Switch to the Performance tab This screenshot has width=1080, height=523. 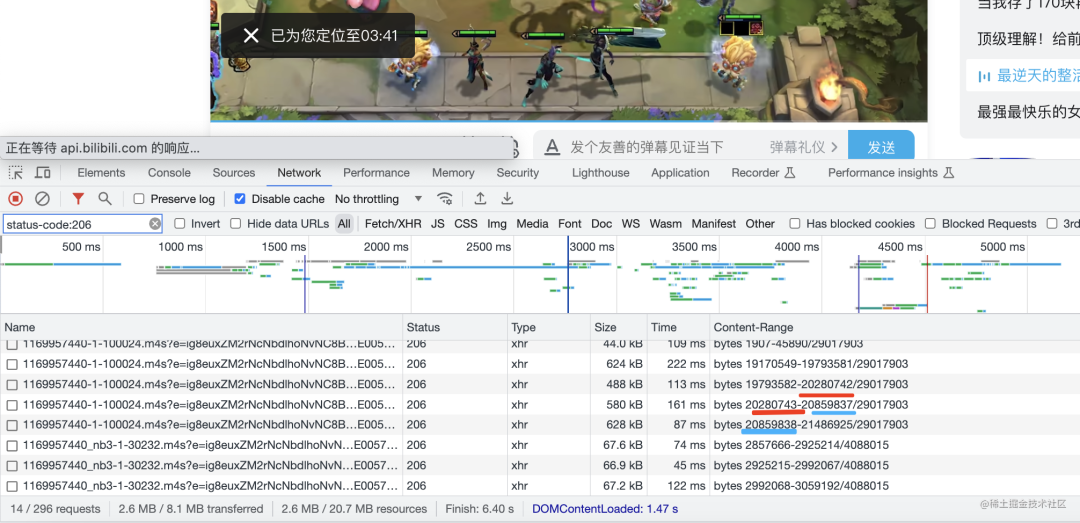(376, 173)
